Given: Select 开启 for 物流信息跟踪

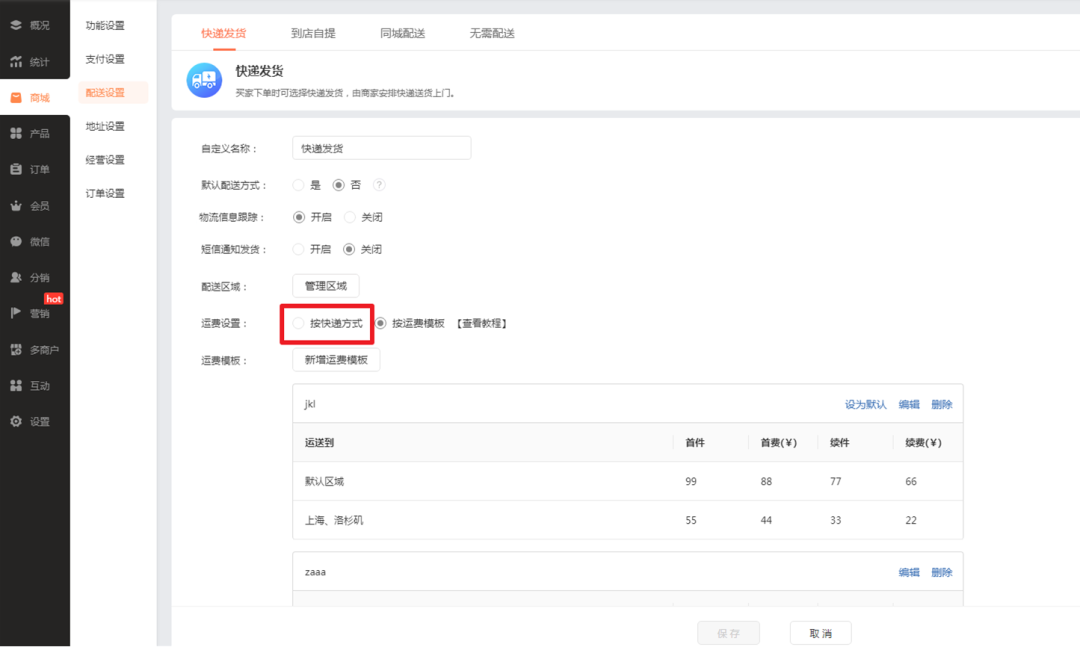Looking at the screenshot, I should pyautogui.click(x=298, y=217).
